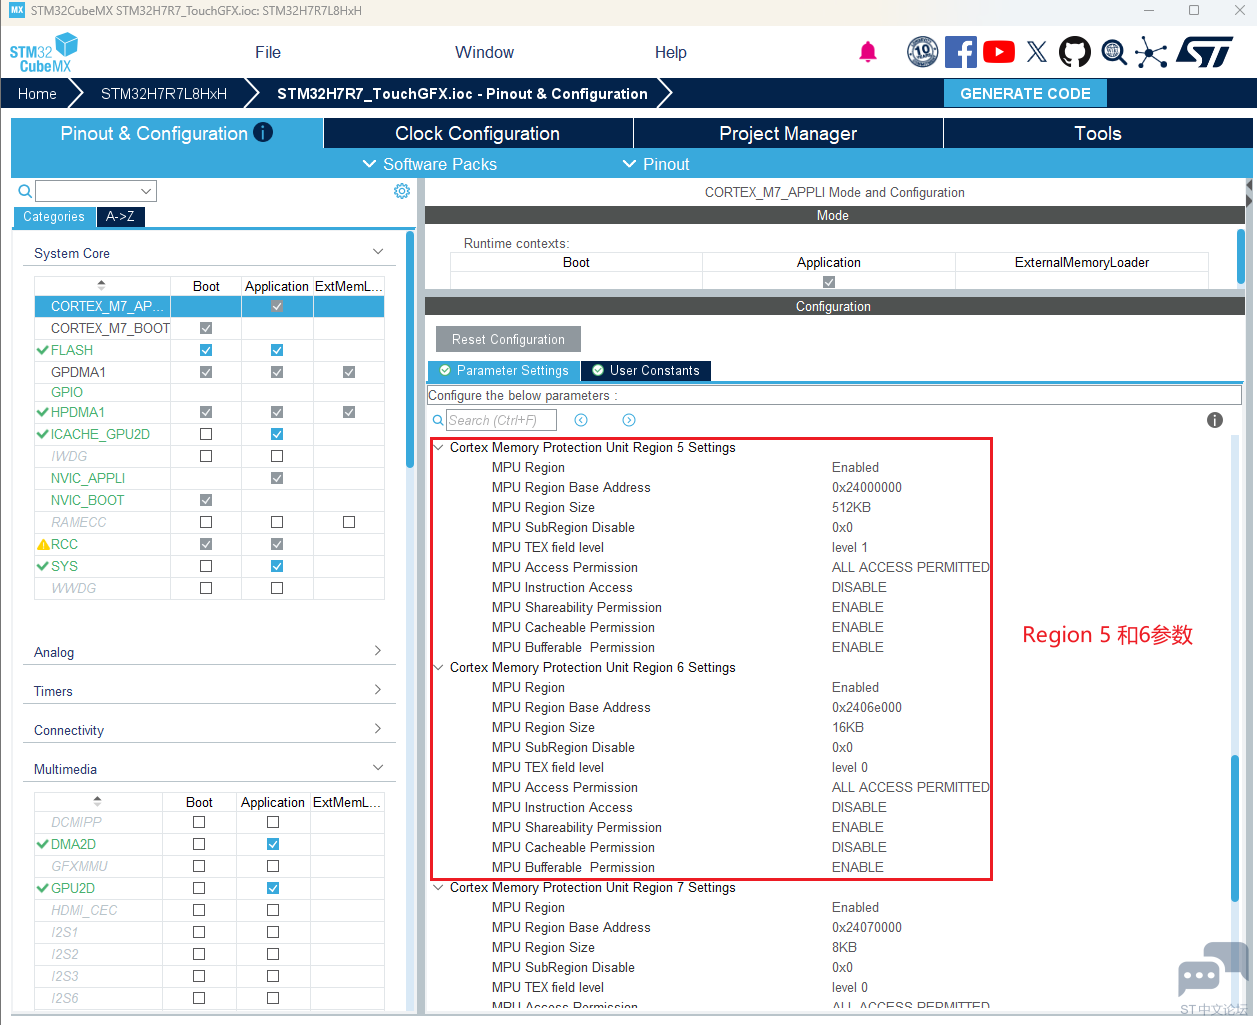Open the 10th anniversary badge icon
Screen dimensions: 1257x1025
(x=922, y=52)
